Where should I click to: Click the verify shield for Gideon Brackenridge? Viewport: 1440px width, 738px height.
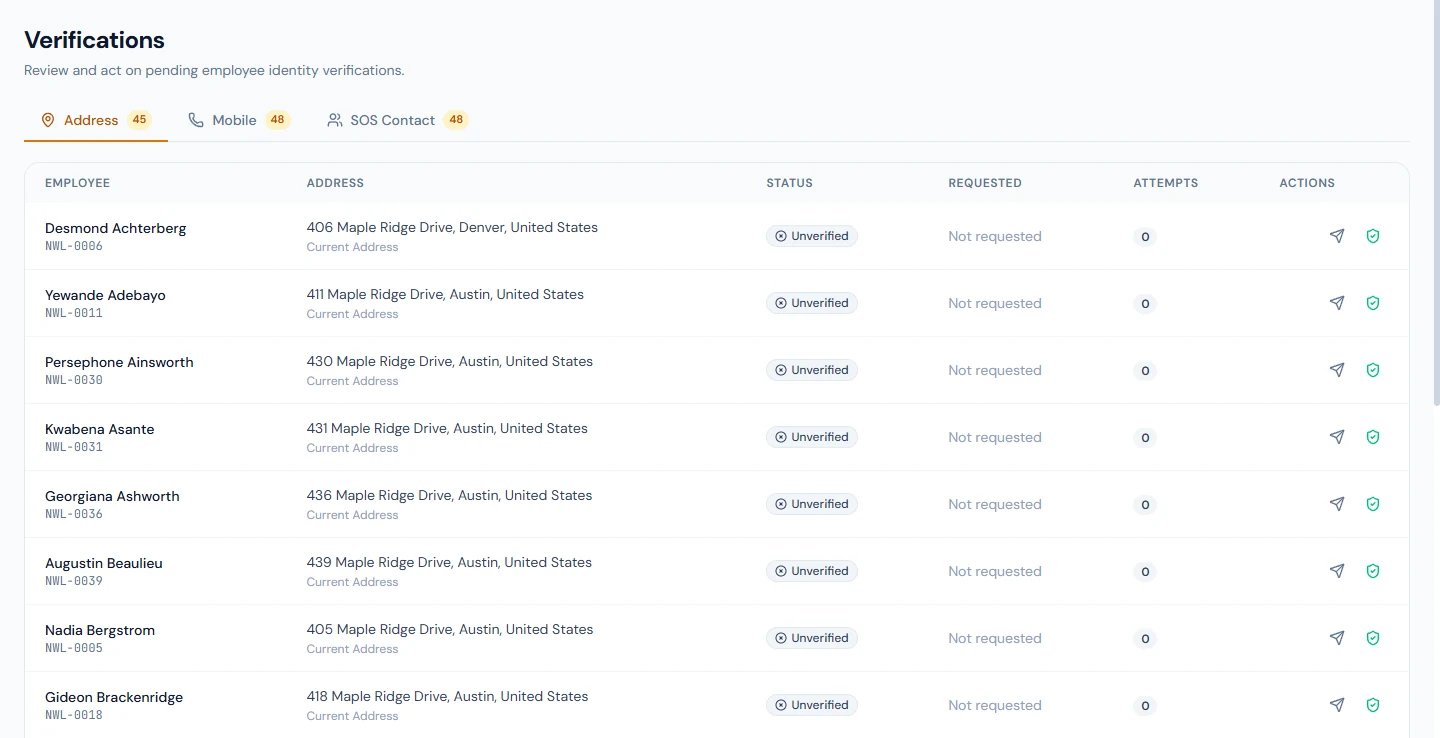(1373, 705)
